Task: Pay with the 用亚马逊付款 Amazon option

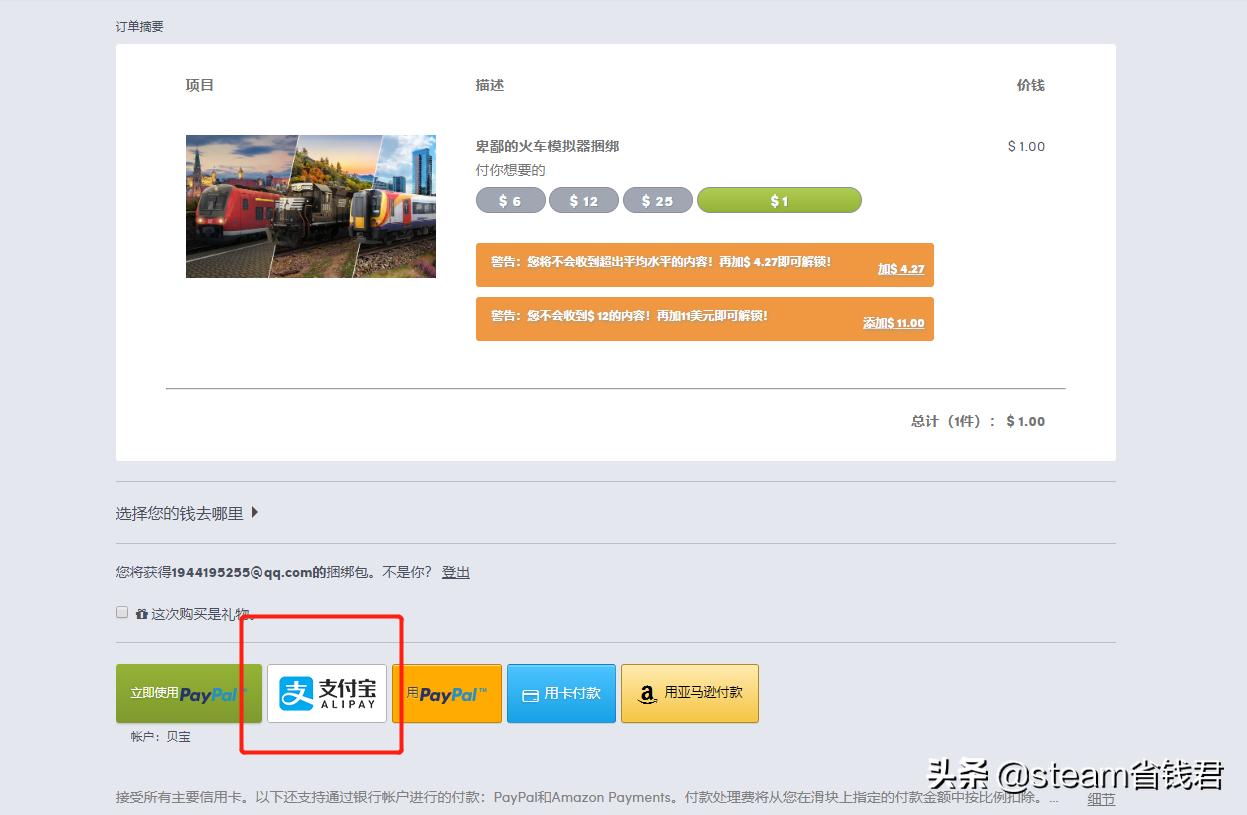Action: (x=689, y=693)
